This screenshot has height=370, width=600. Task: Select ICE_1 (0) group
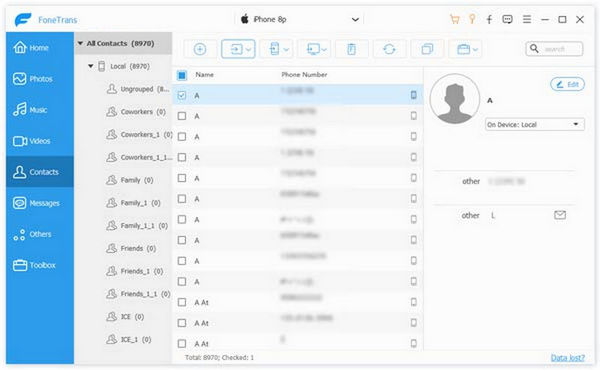coord(129,339)
